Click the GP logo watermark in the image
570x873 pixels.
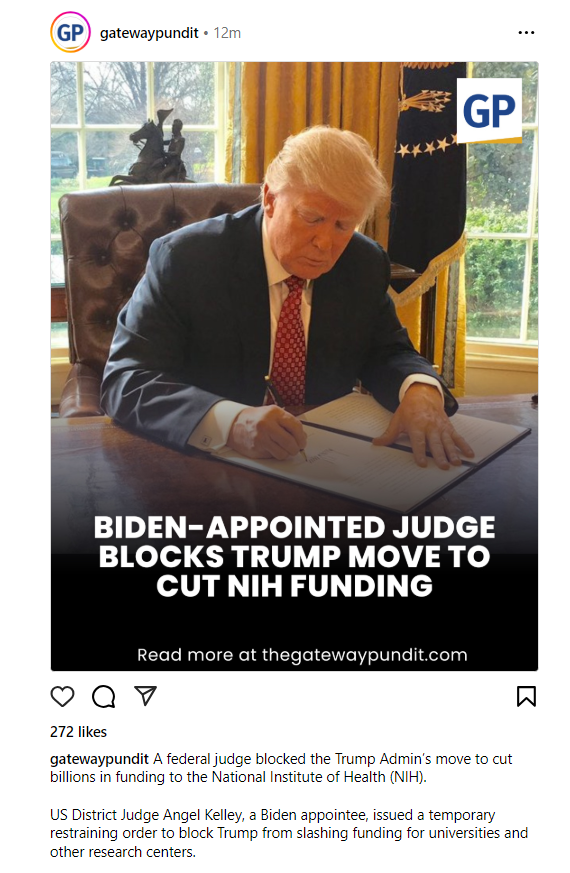coord(489,110)
